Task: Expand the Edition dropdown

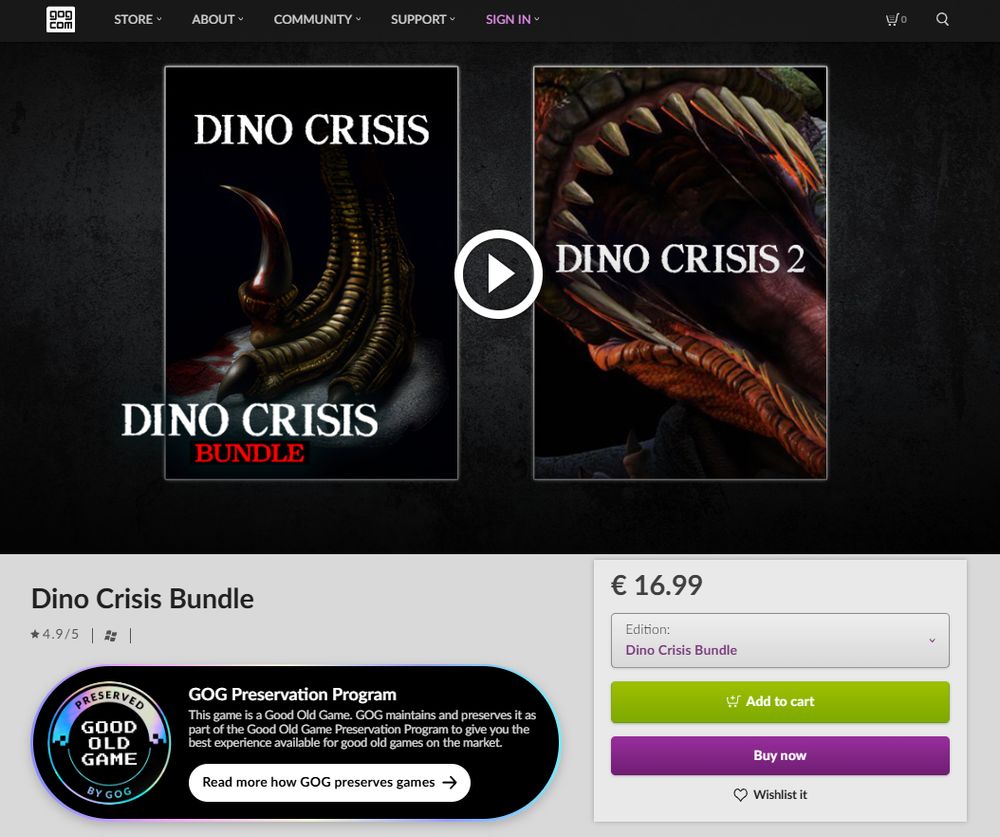Action: point(779,640)
